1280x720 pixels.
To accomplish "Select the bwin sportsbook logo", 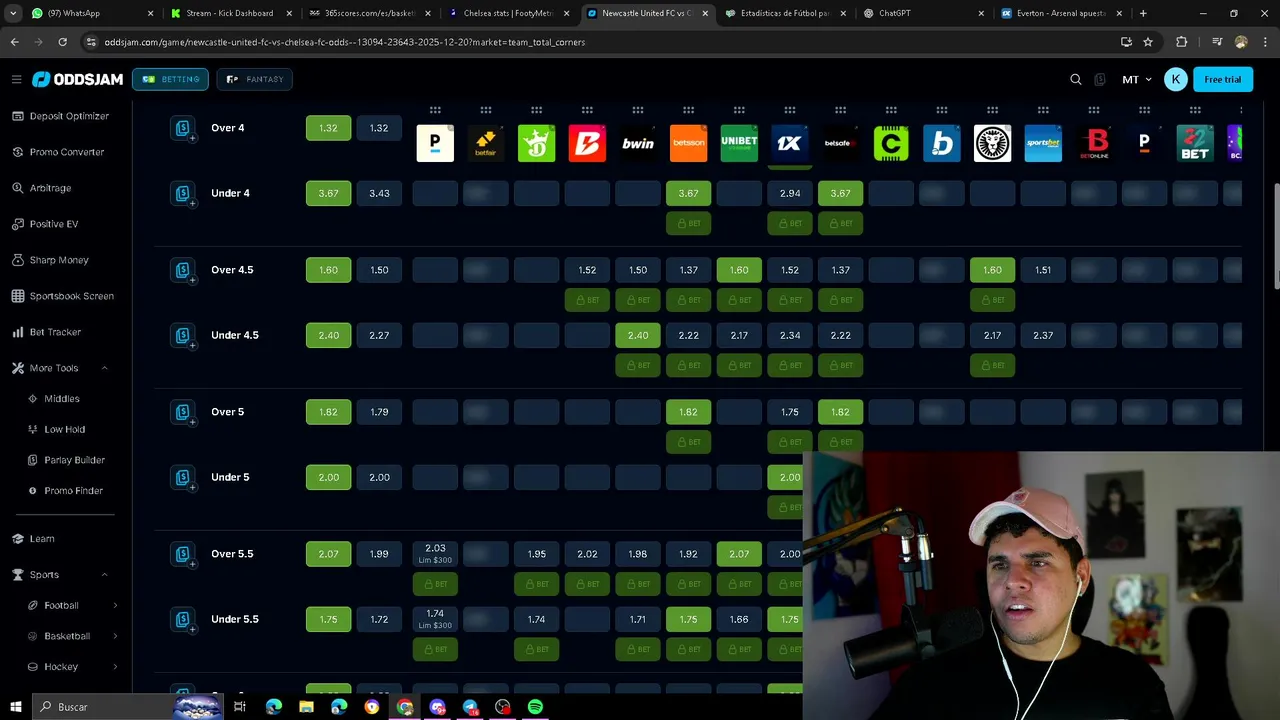I will [638, 143].
